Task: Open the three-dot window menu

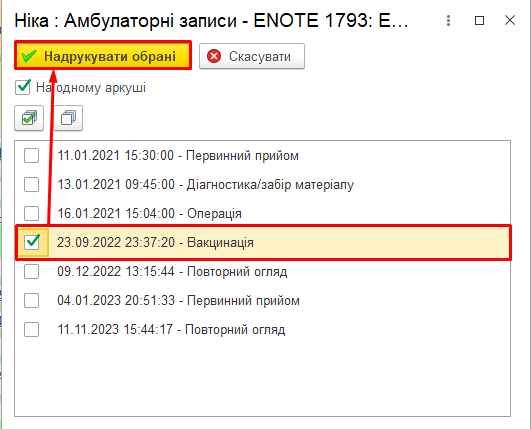Action: click(x=448, y=21)
